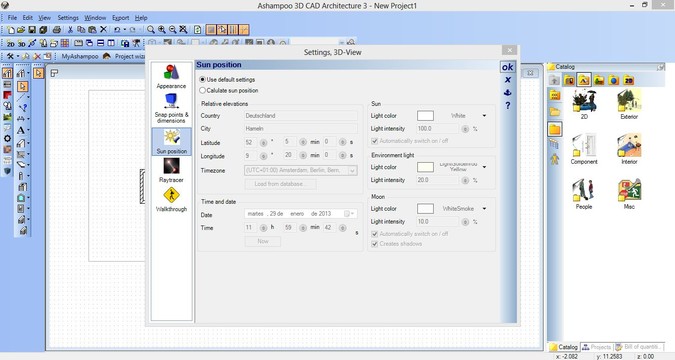675x360 pixels.
Task: Open the Misc catalog folder
Action: pos(629,194)
